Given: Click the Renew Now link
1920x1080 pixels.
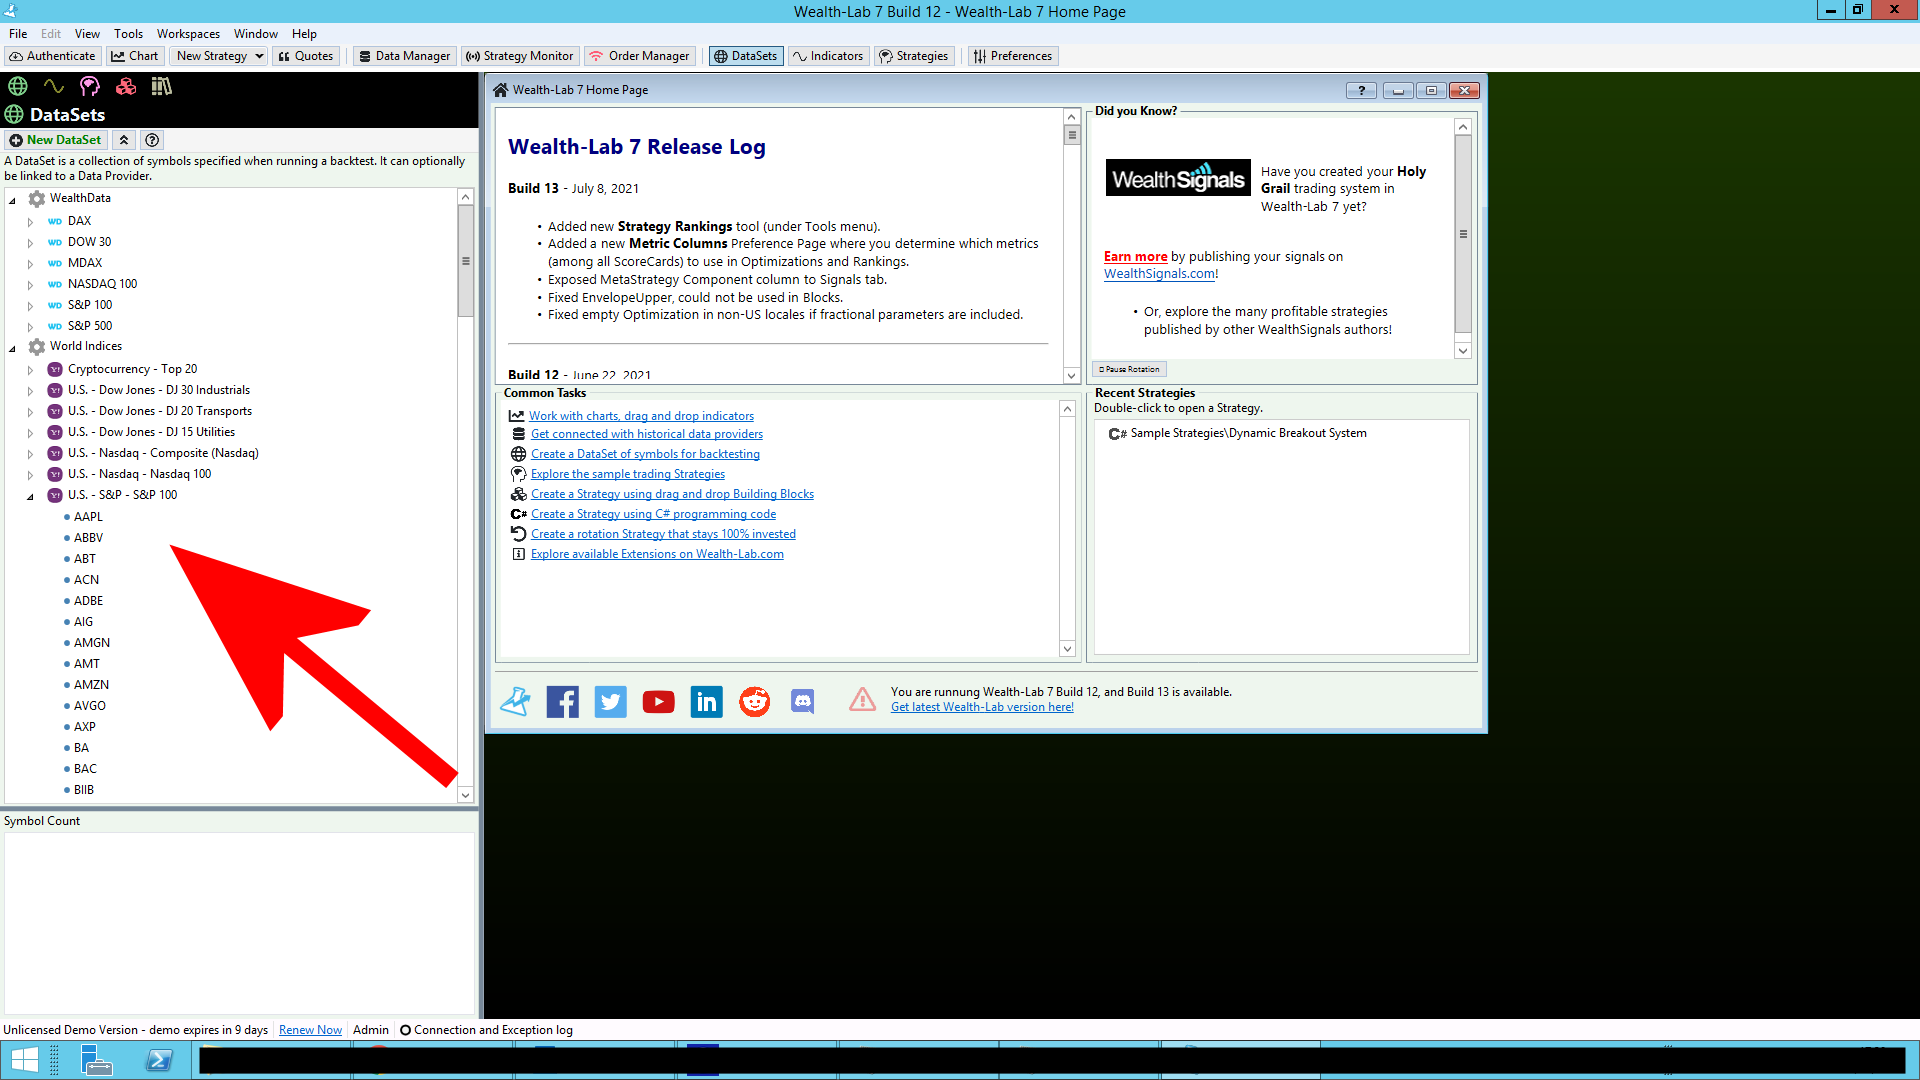Looking at the screenshot, I should coord(310,1030).
